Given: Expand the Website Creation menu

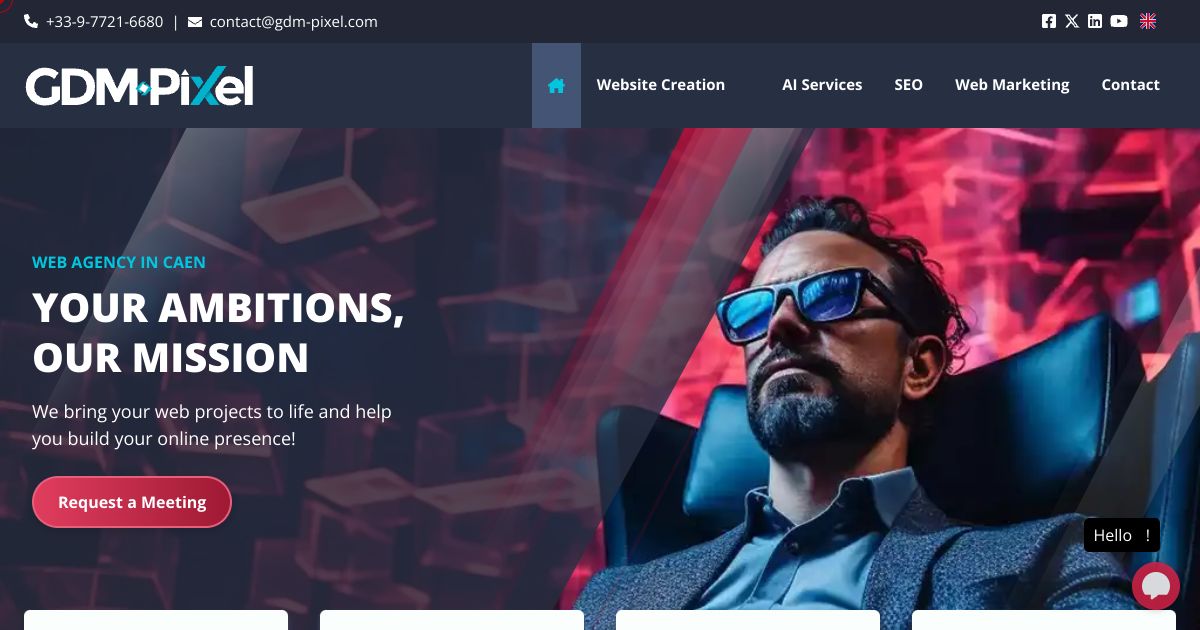Looking at the screenshot, I should [x=661, y=85].
